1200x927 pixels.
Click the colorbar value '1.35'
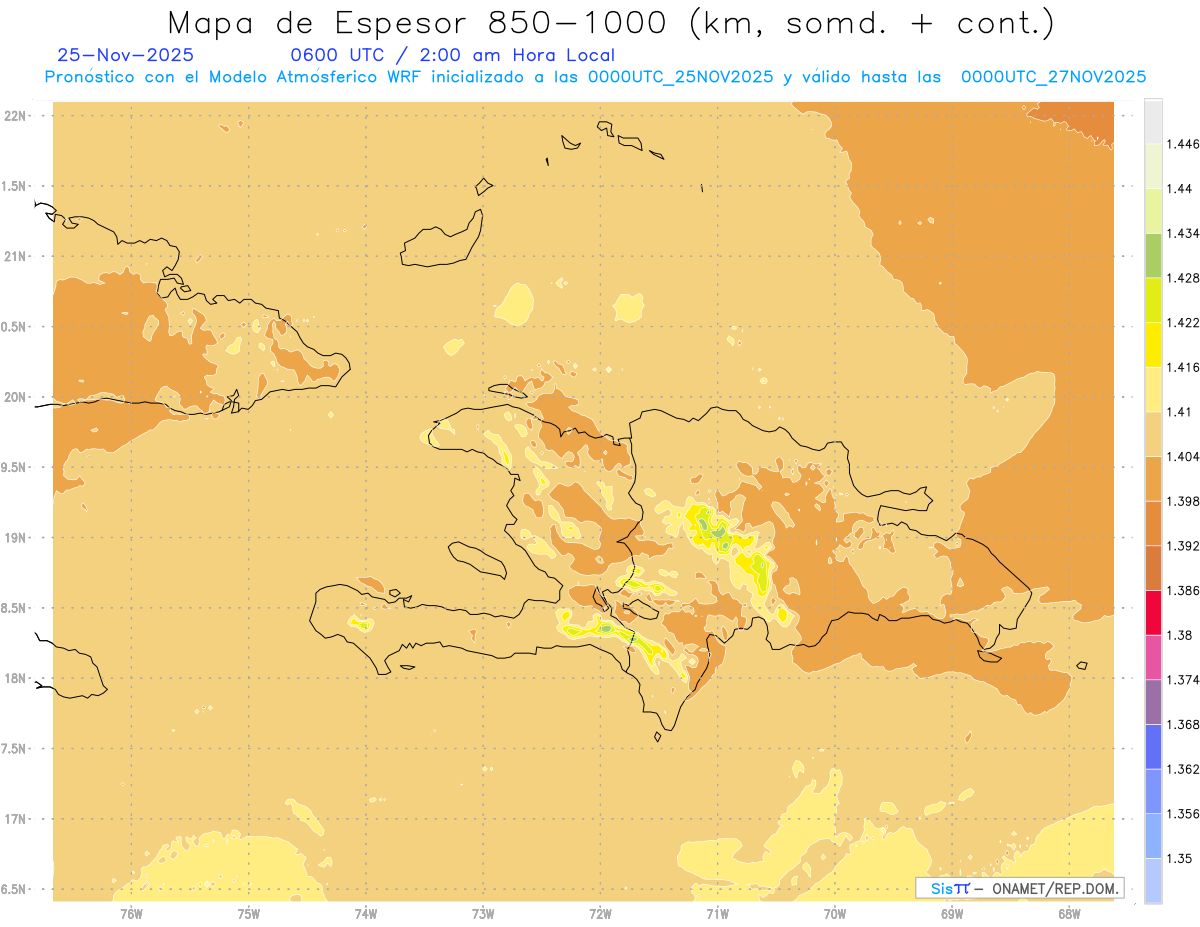click(1179, 859)
